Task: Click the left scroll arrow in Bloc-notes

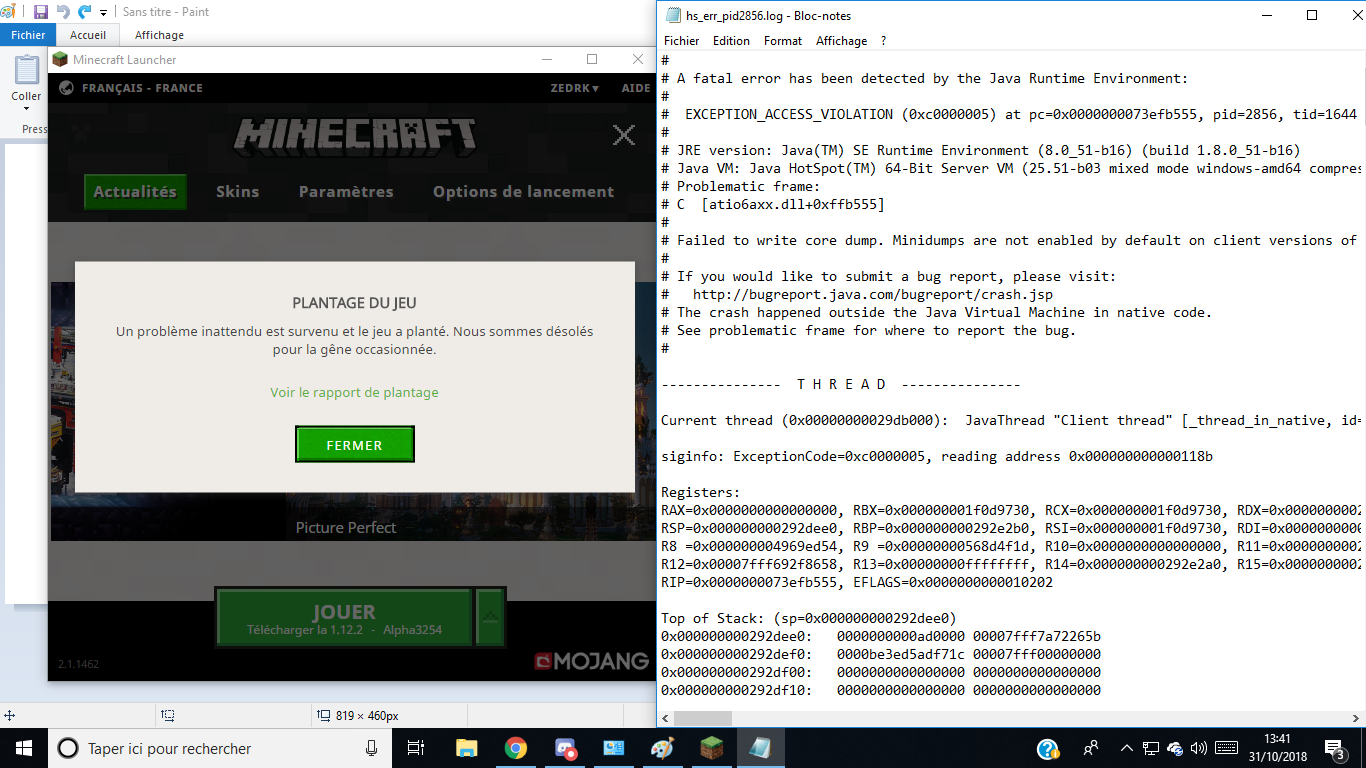Action: (x=666, y=718)
